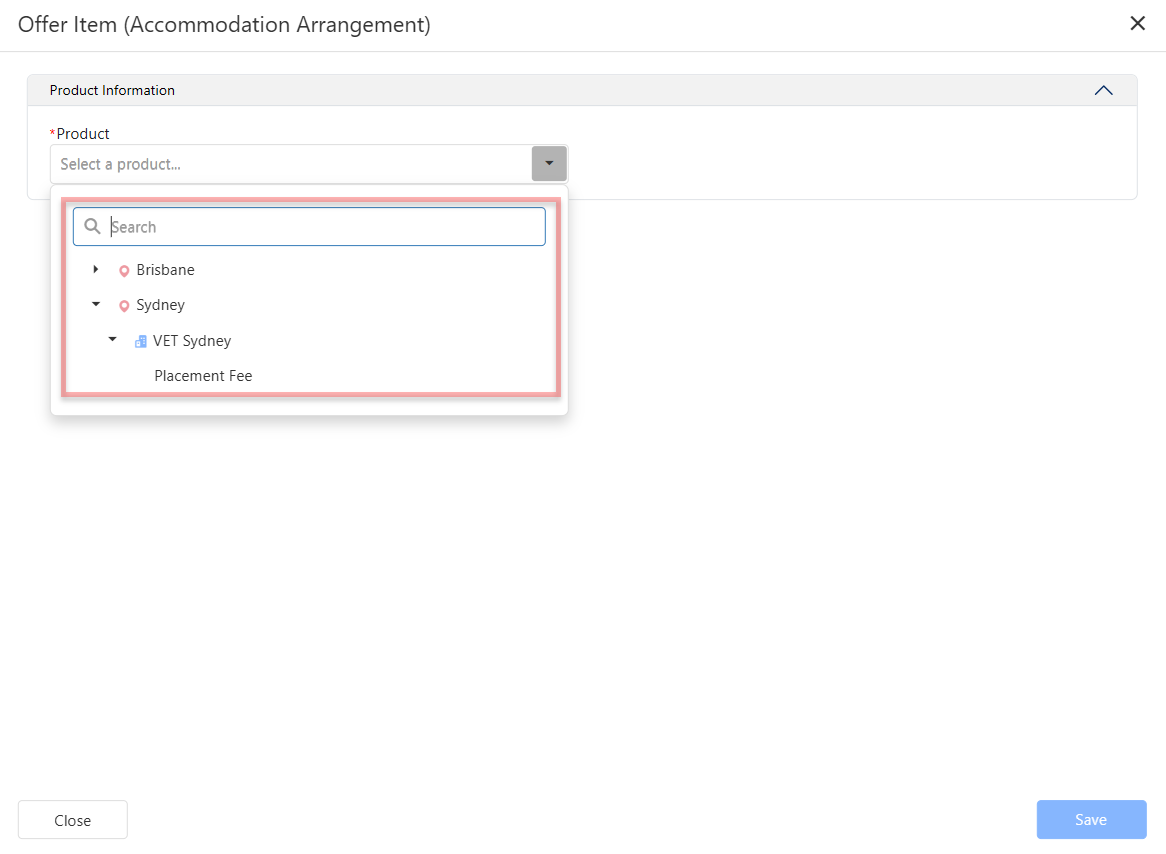Collapse the Sydney tree node arrow
Image resolution: width=1166 pixels, height=854 pixels.
tap(96, 305)
